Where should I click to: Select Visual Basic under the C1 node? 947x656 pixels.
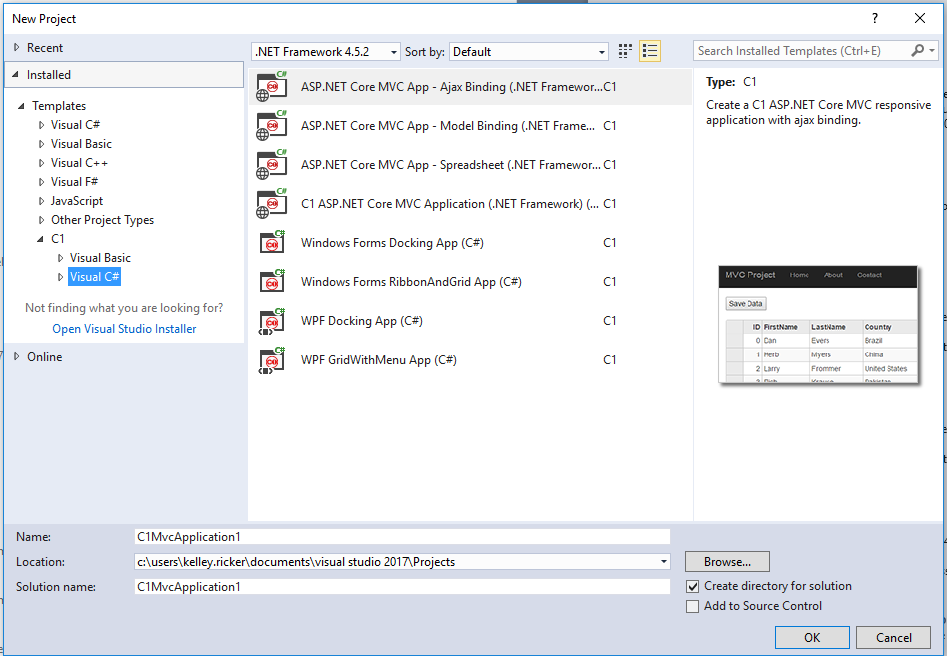100,258
